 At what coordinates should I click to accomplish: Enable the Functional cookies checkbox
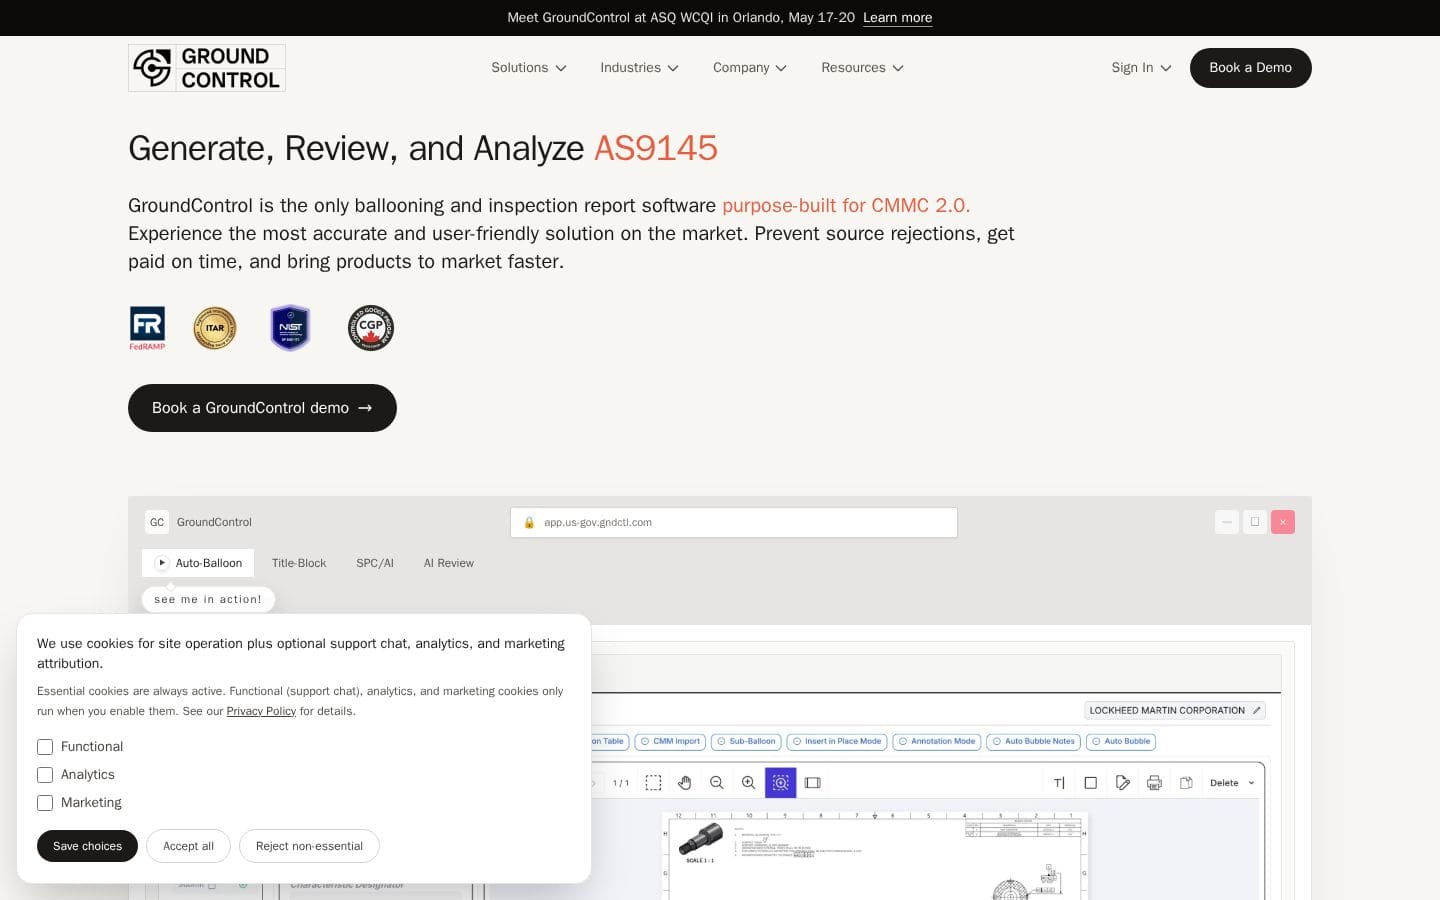click(45, 747)
